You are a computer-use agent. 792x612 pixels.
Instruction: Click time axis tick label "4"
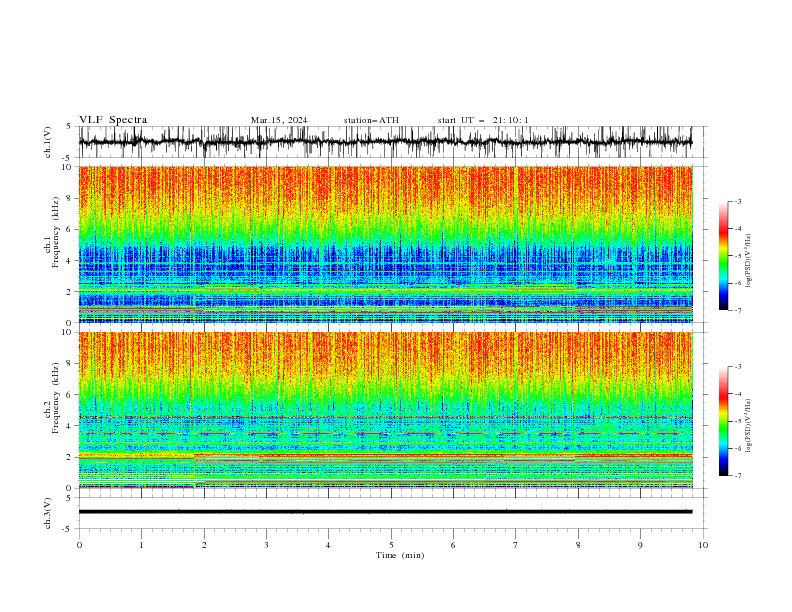(328, 545)
